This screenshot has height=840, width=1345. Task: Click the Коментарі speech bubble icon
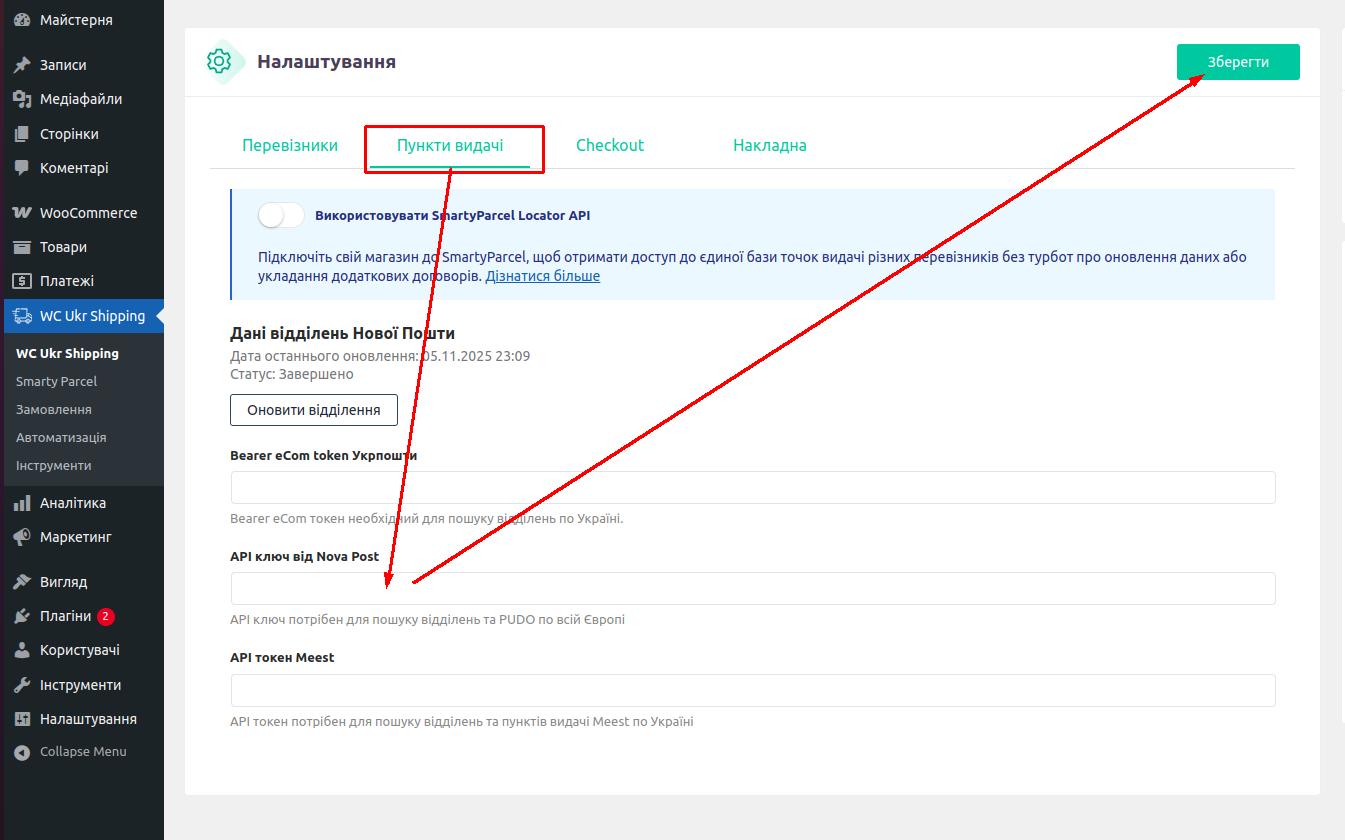(x=22, y=168)
